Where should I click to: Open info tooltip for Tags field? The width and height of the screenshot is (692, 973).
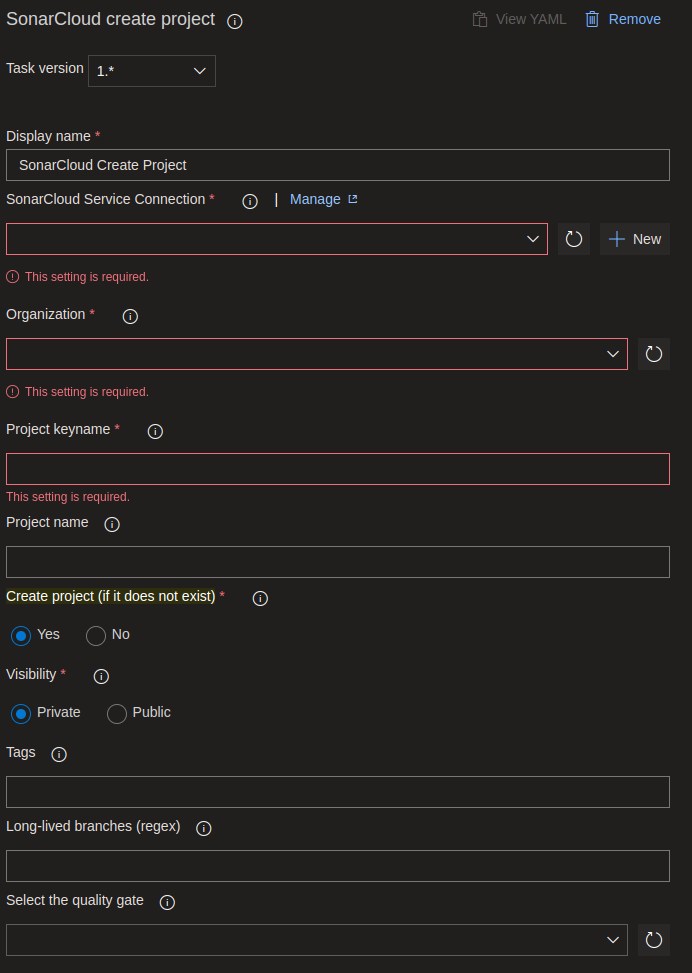[59, 754]
